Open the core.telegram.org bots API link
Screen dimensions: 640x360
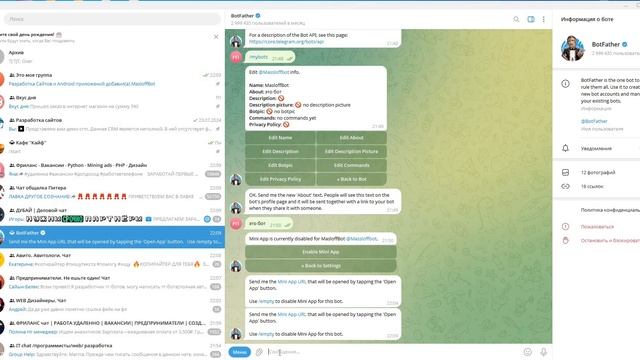[286, 42]
